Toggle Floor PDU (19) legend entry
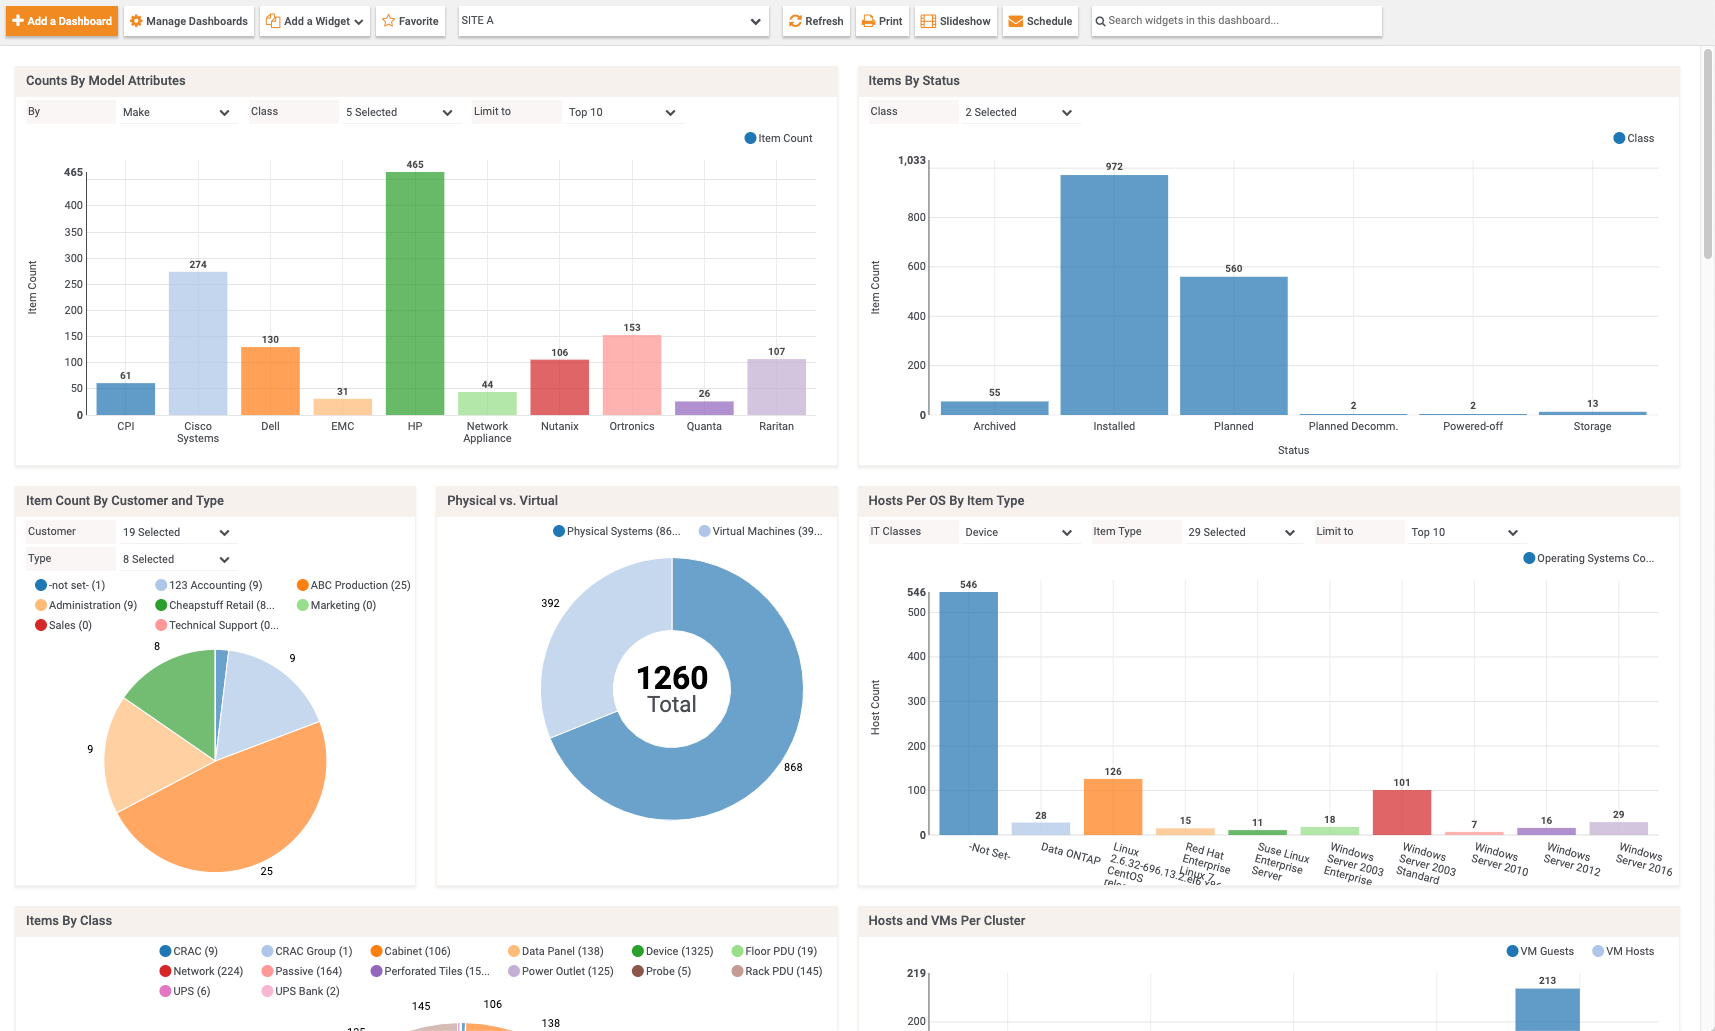 (x=775, y=952)
